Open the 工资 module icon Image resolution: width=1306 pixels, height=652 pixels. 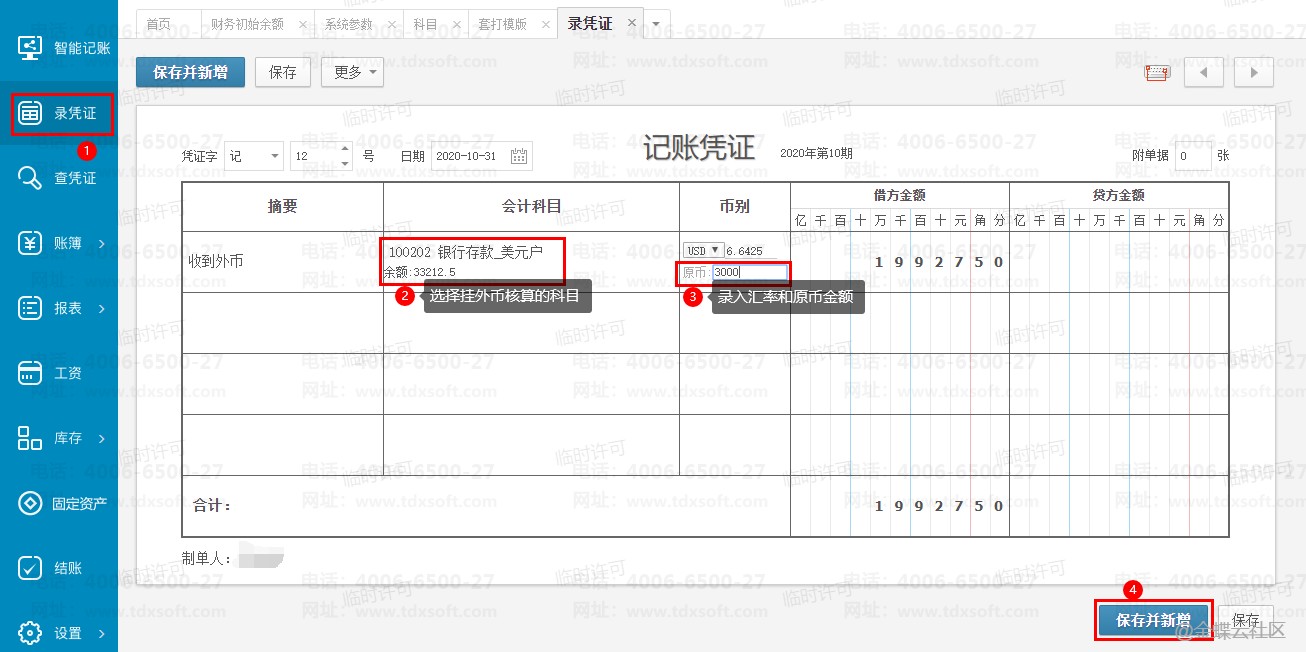click(x=29, y=373)
